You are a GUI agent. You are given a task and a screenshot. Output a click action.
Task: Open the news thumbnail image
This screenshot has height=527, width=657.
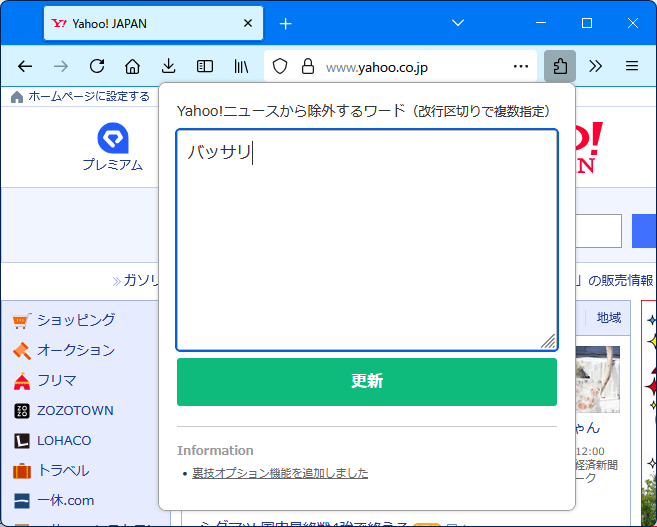click(598, 379)
